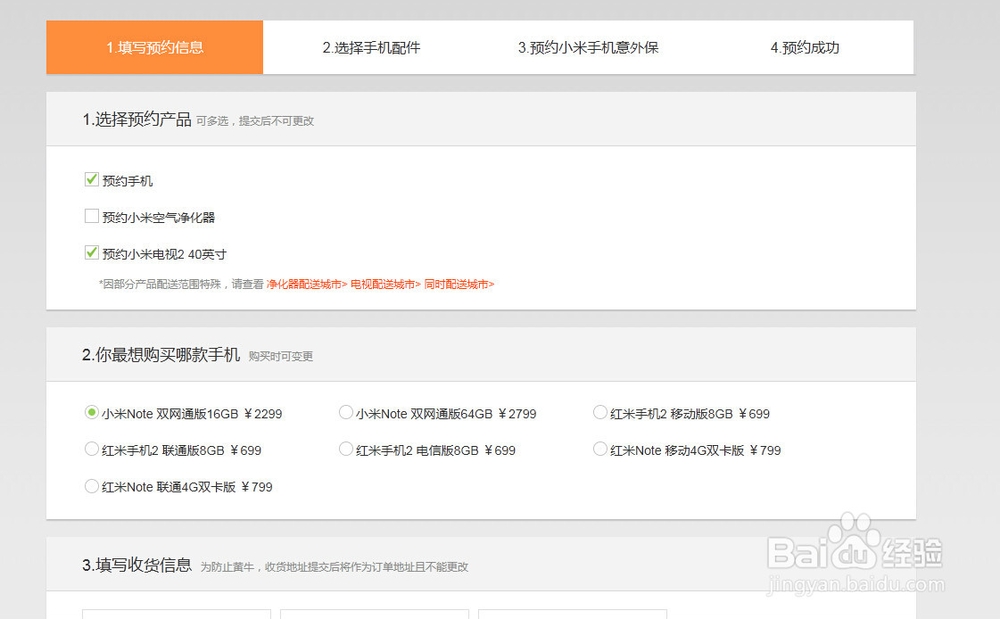Enable 预约小米空气净化器 checkbox
The image size is (1000, 619).
pyautogui.click(x=92, y=216)
